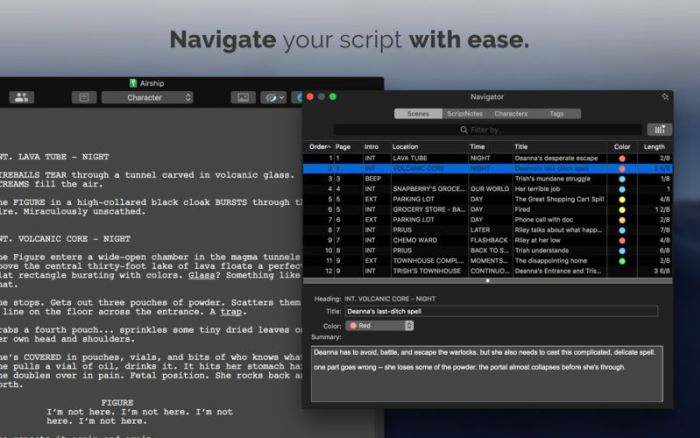This screenshot has width=700, height=438.
Task: Click the 'INT. LAVA TUBE - NIGHT' script heading
Action: tap(54, 157)
